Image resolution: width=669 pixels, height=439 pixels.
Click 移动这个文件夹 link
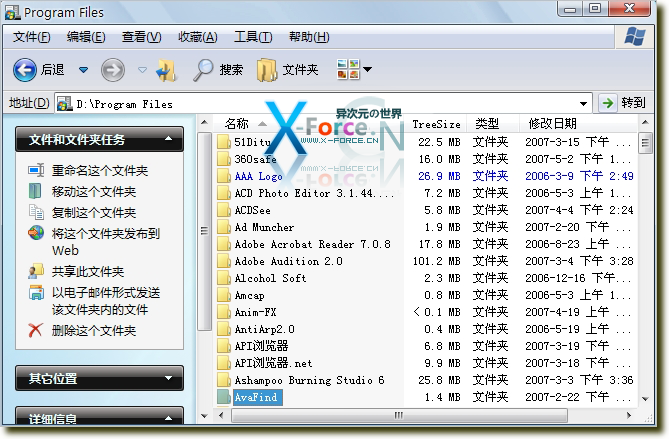coord(93,192)
